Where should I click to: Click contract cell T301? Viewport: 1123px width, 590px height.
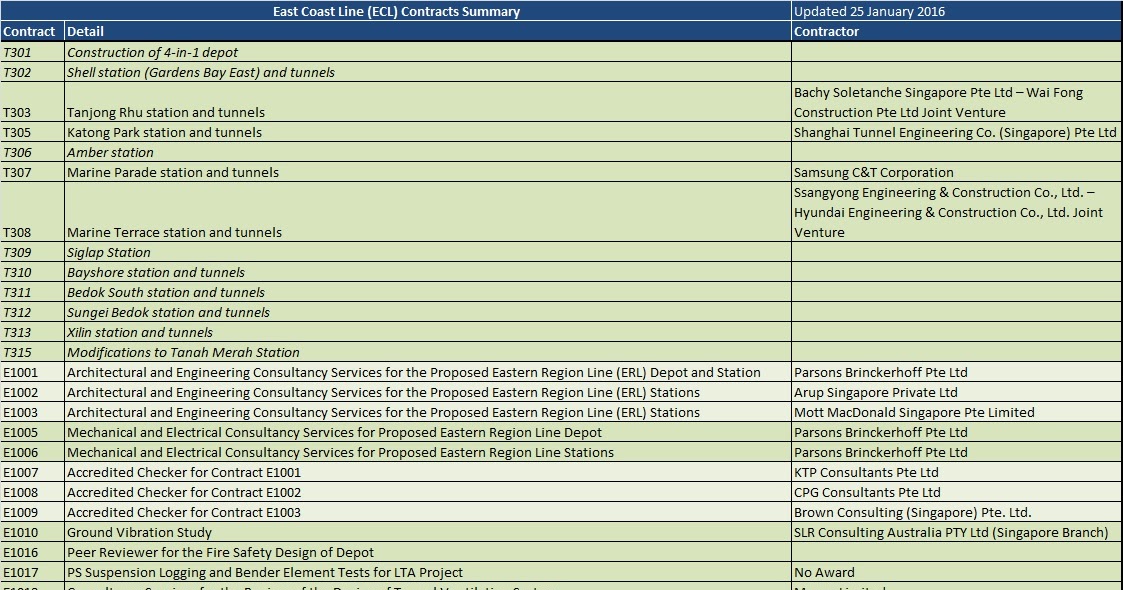pos(32,52)
